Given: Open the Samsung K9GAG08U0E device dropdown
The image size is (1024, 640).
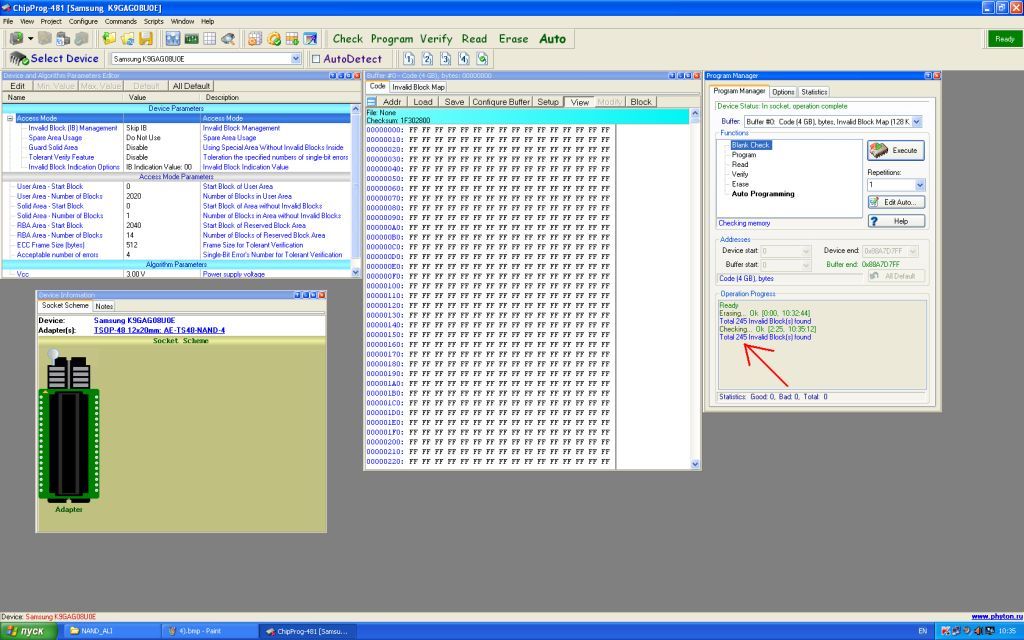Looking at the screenshot, I should coord(295,59).
